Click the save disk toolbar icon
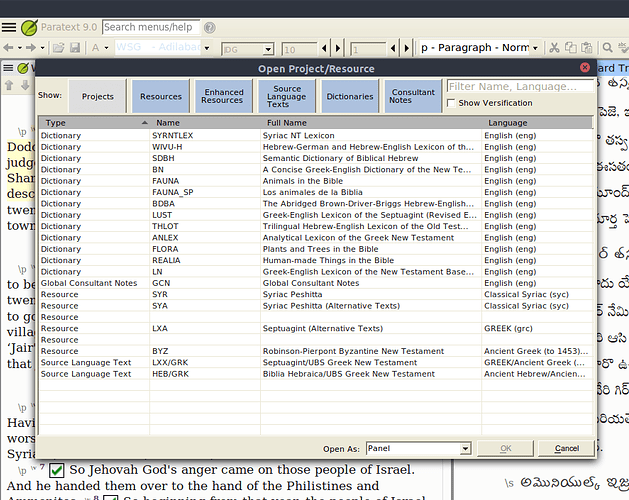The width and height of the screenshot is (629, 500). 75,48
